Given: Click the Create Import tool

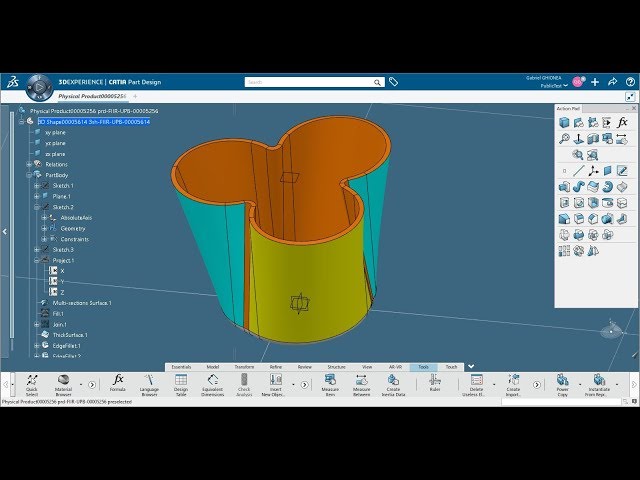Looking at the screenshot, I should [x=513, y=384].
